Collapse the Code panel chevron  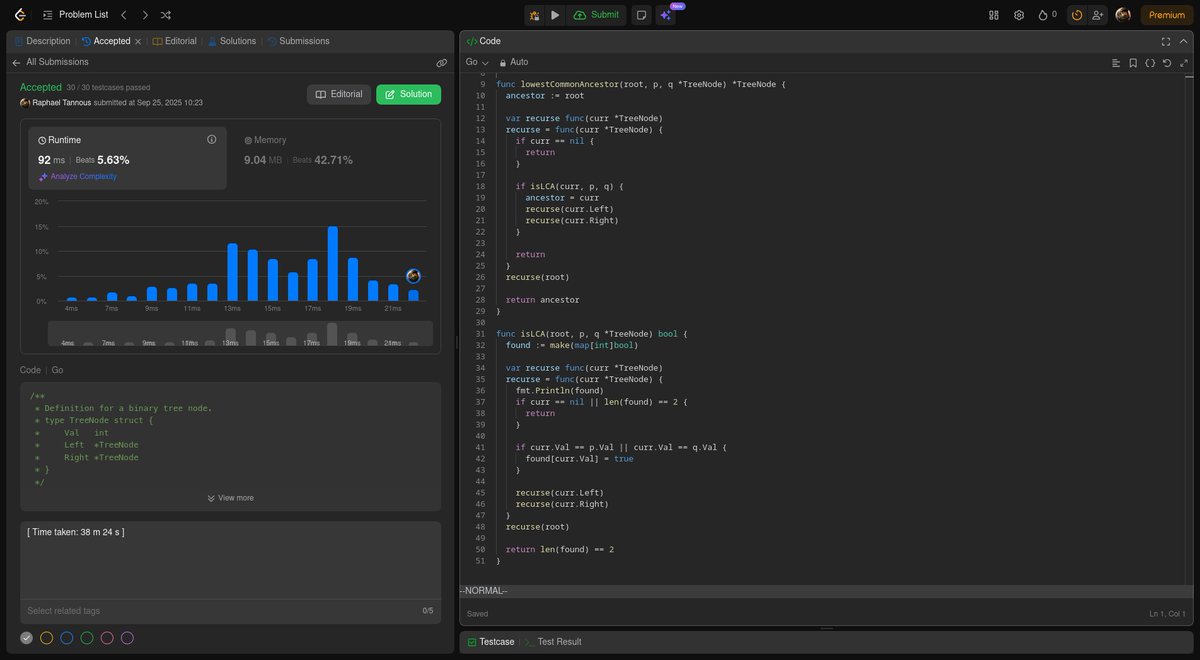(x=1184, y=41)
